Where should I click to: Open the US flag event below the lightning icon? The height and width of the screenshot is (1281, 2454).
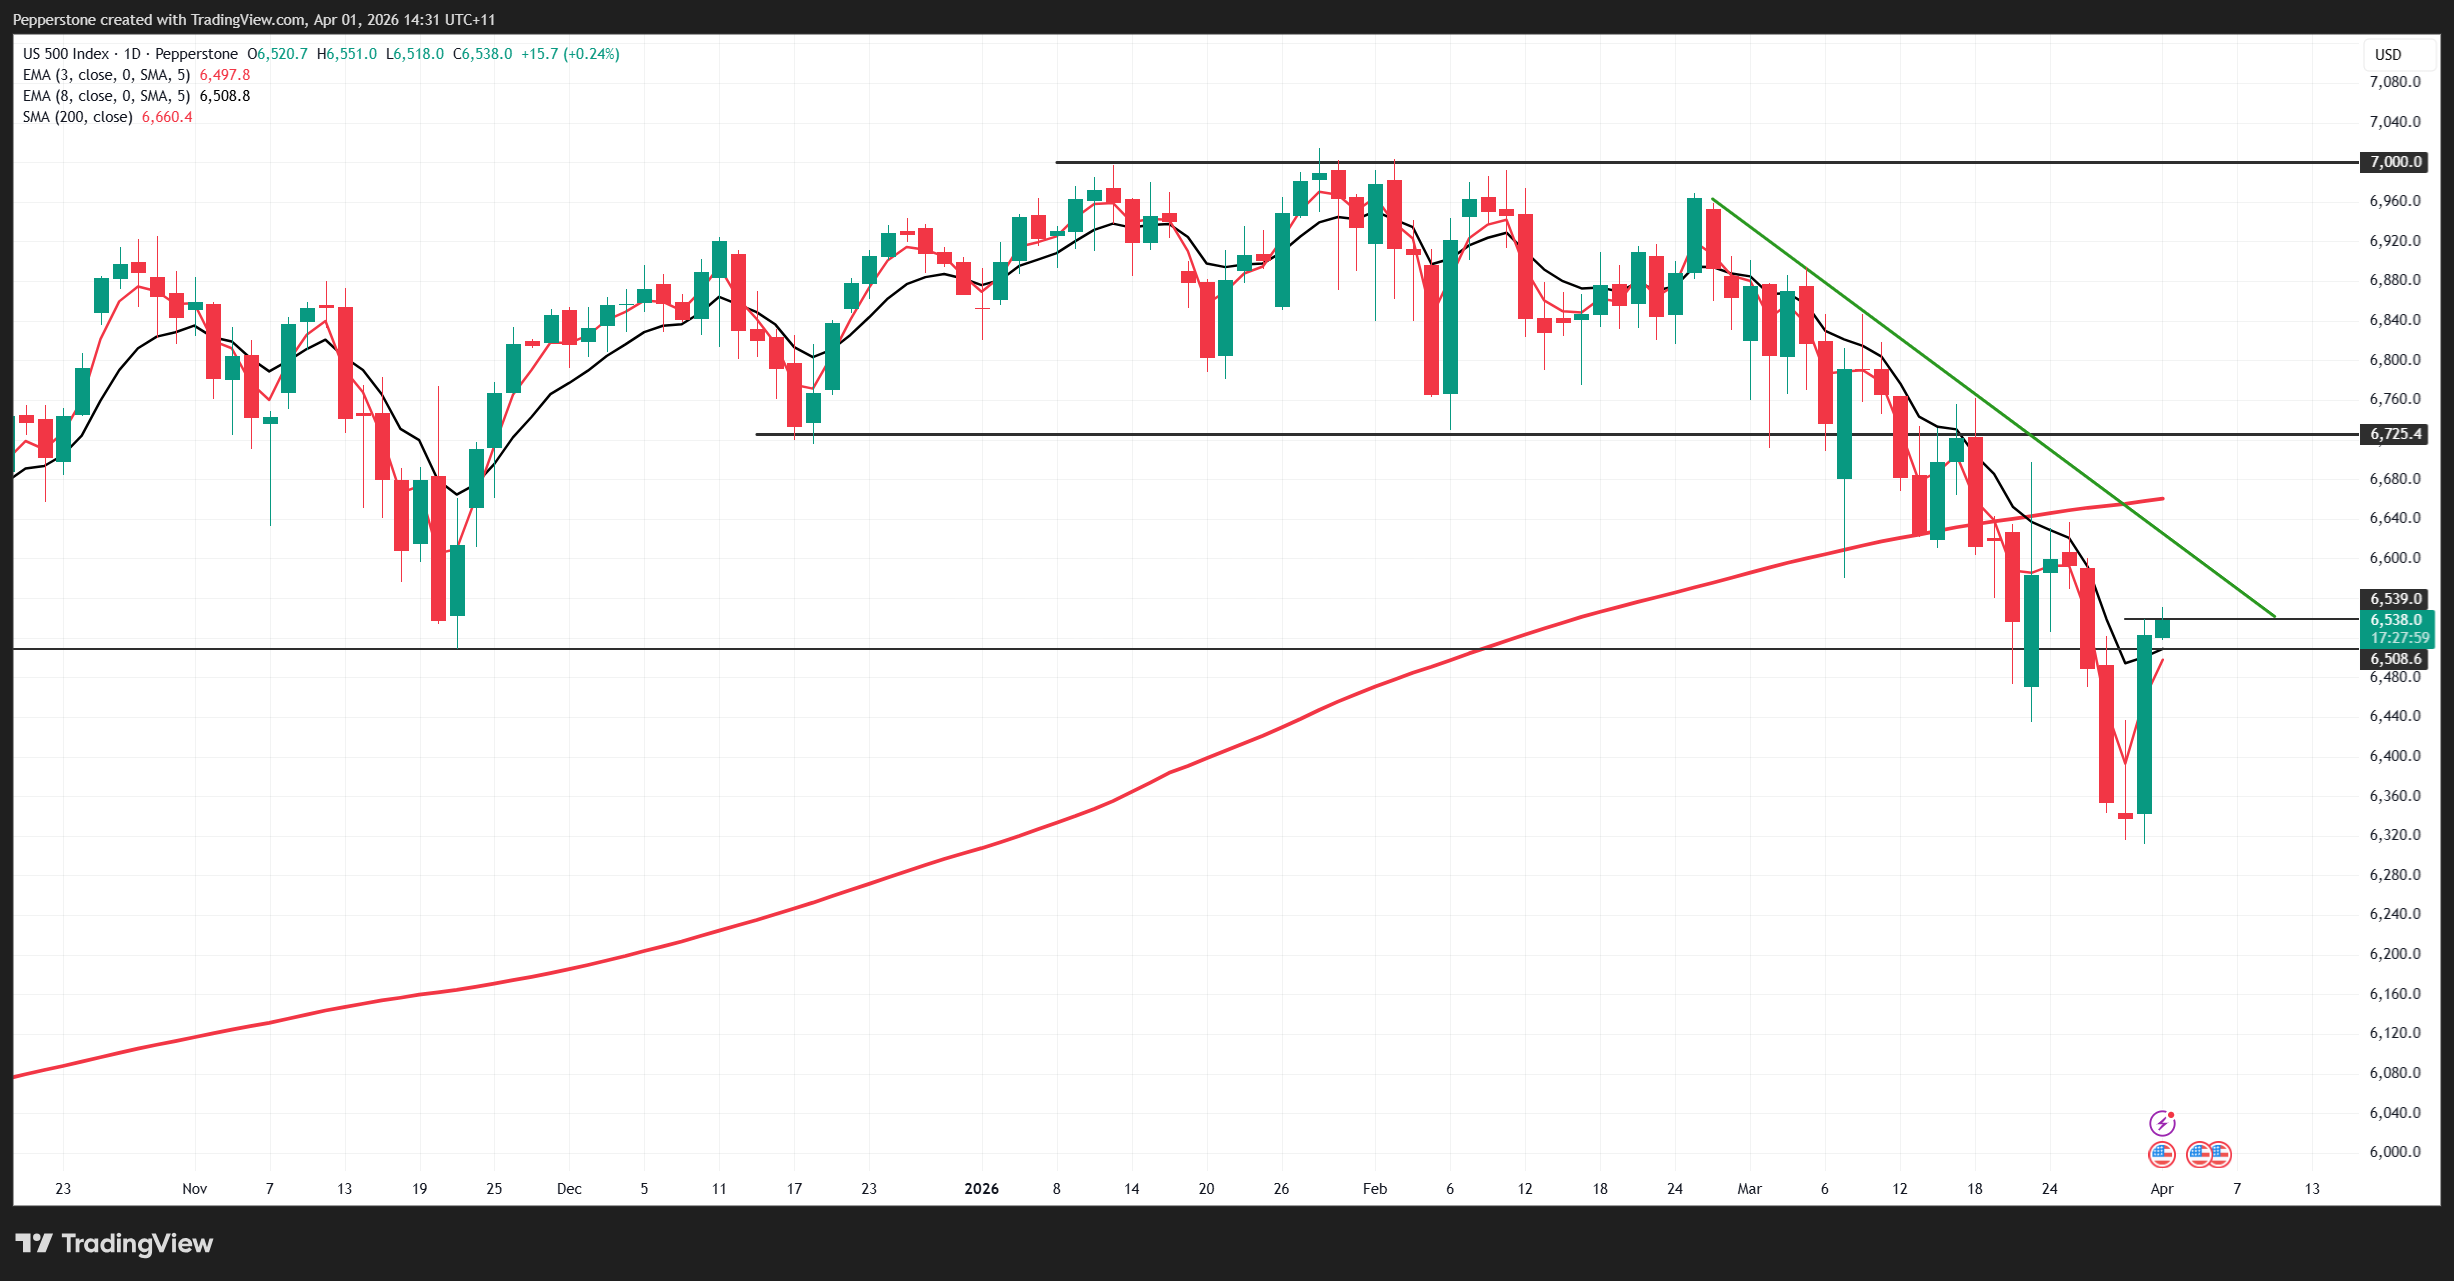point(2162,1155)
